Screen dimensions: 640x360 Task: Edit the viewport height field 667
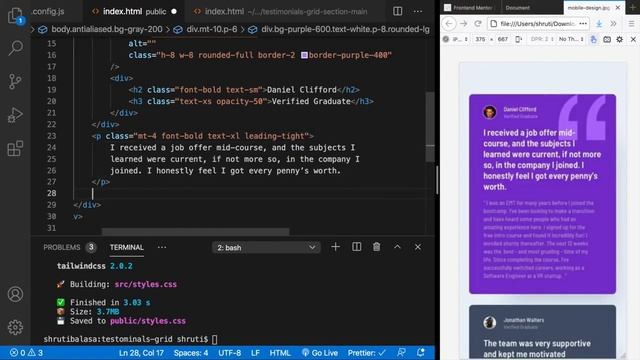click(502, 39)
